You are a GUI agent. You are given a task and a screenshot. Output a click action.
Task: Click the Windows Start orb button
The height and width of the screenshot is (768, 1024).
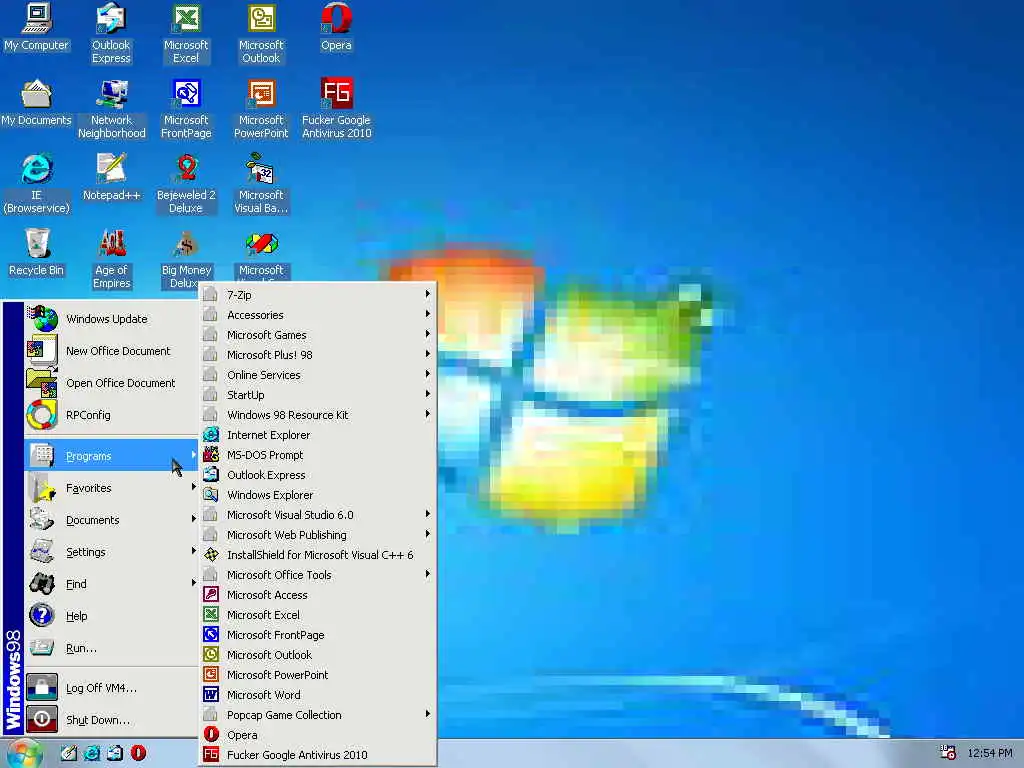click(x=25, y=754)
